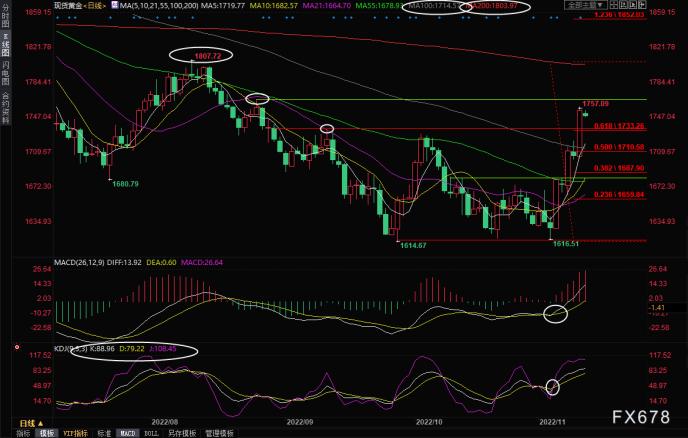Click the 另存模板 button
The width and height of the screenshot is (688, 438).
182,434
